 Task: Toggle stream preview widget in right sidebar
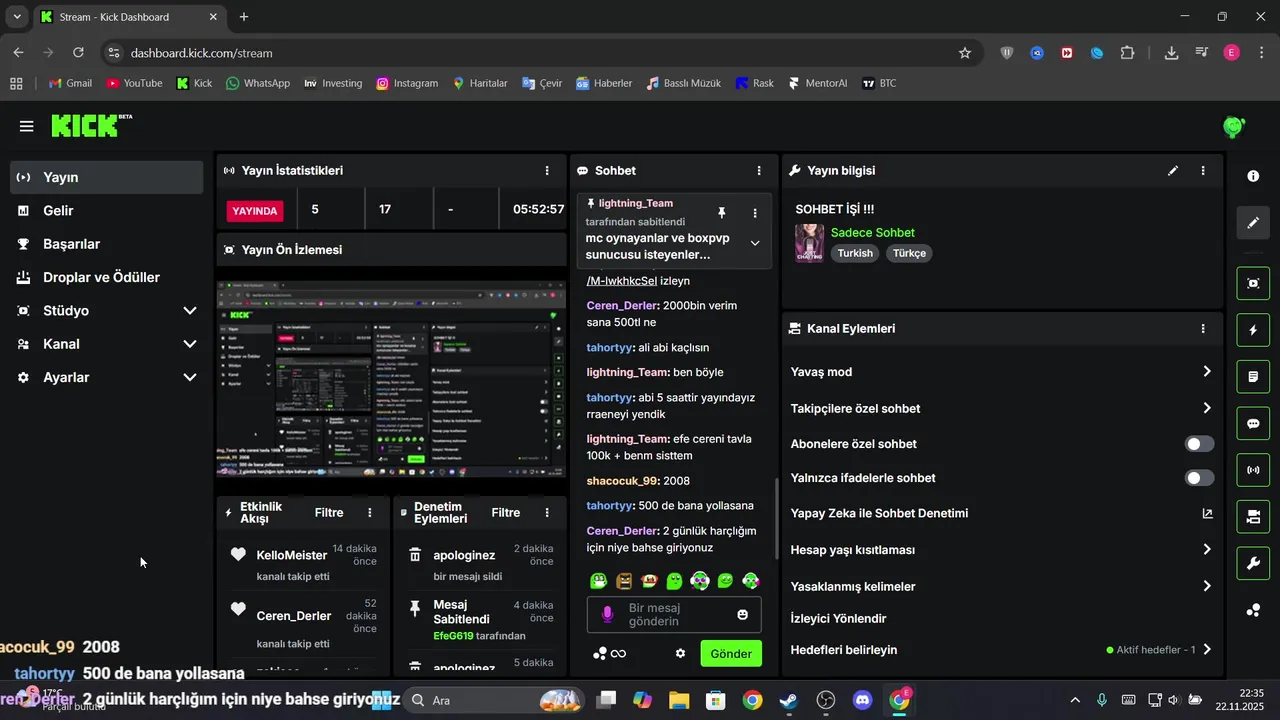1253,283
